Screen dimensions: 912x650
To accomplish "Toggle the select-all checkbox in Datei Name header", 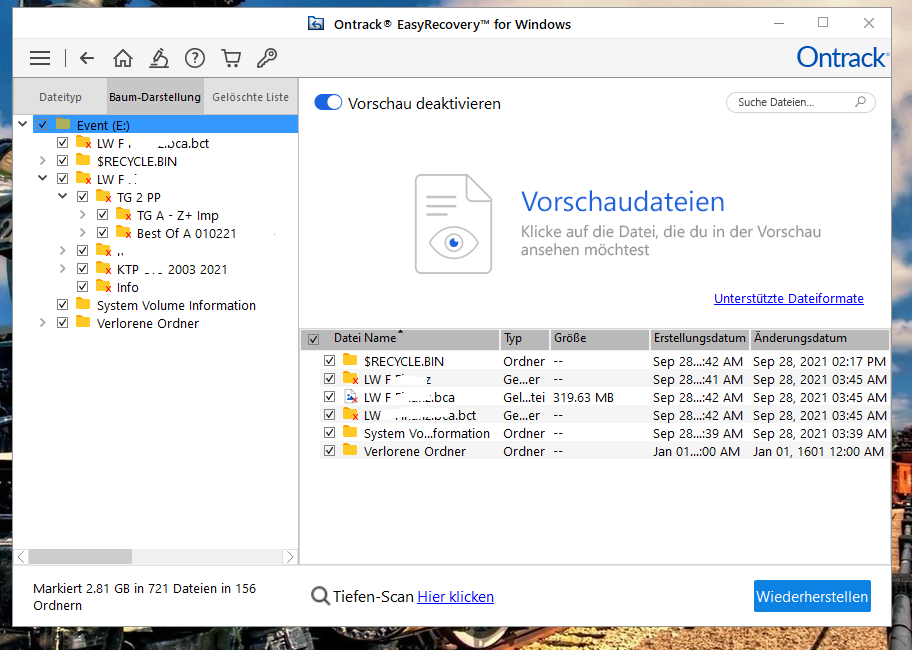I will (x=314, y=339).
